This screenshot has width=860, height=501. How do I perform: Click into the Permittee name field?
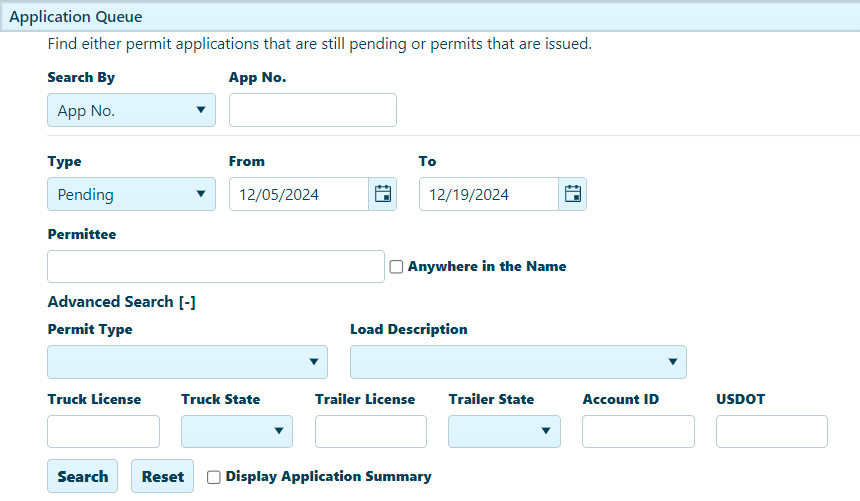point(215,267)
